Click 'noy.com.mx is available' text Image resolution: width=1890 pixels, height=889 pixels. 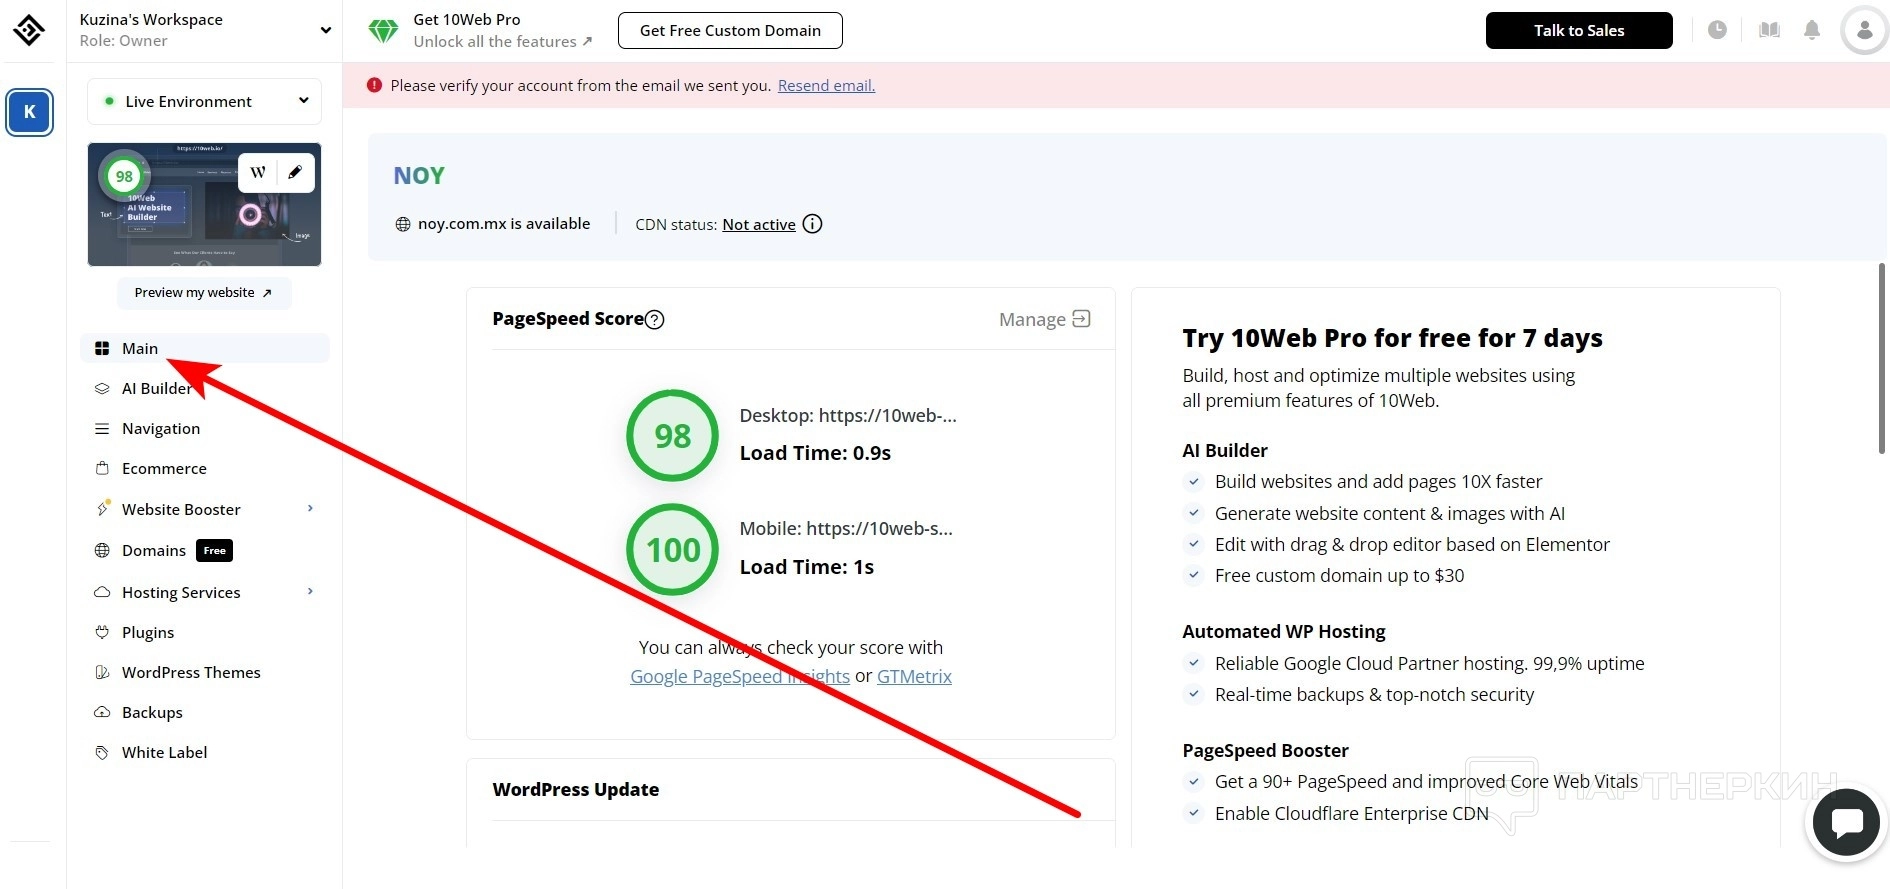click(504, 224)
